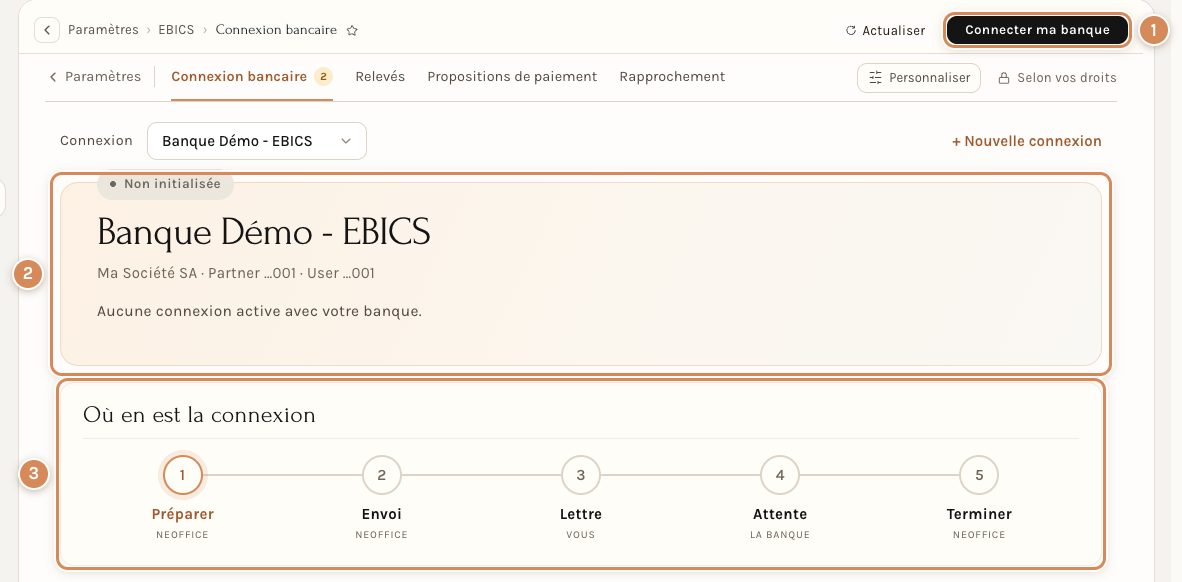Click the Banque Démo - EBICS heading

[264, 232]
